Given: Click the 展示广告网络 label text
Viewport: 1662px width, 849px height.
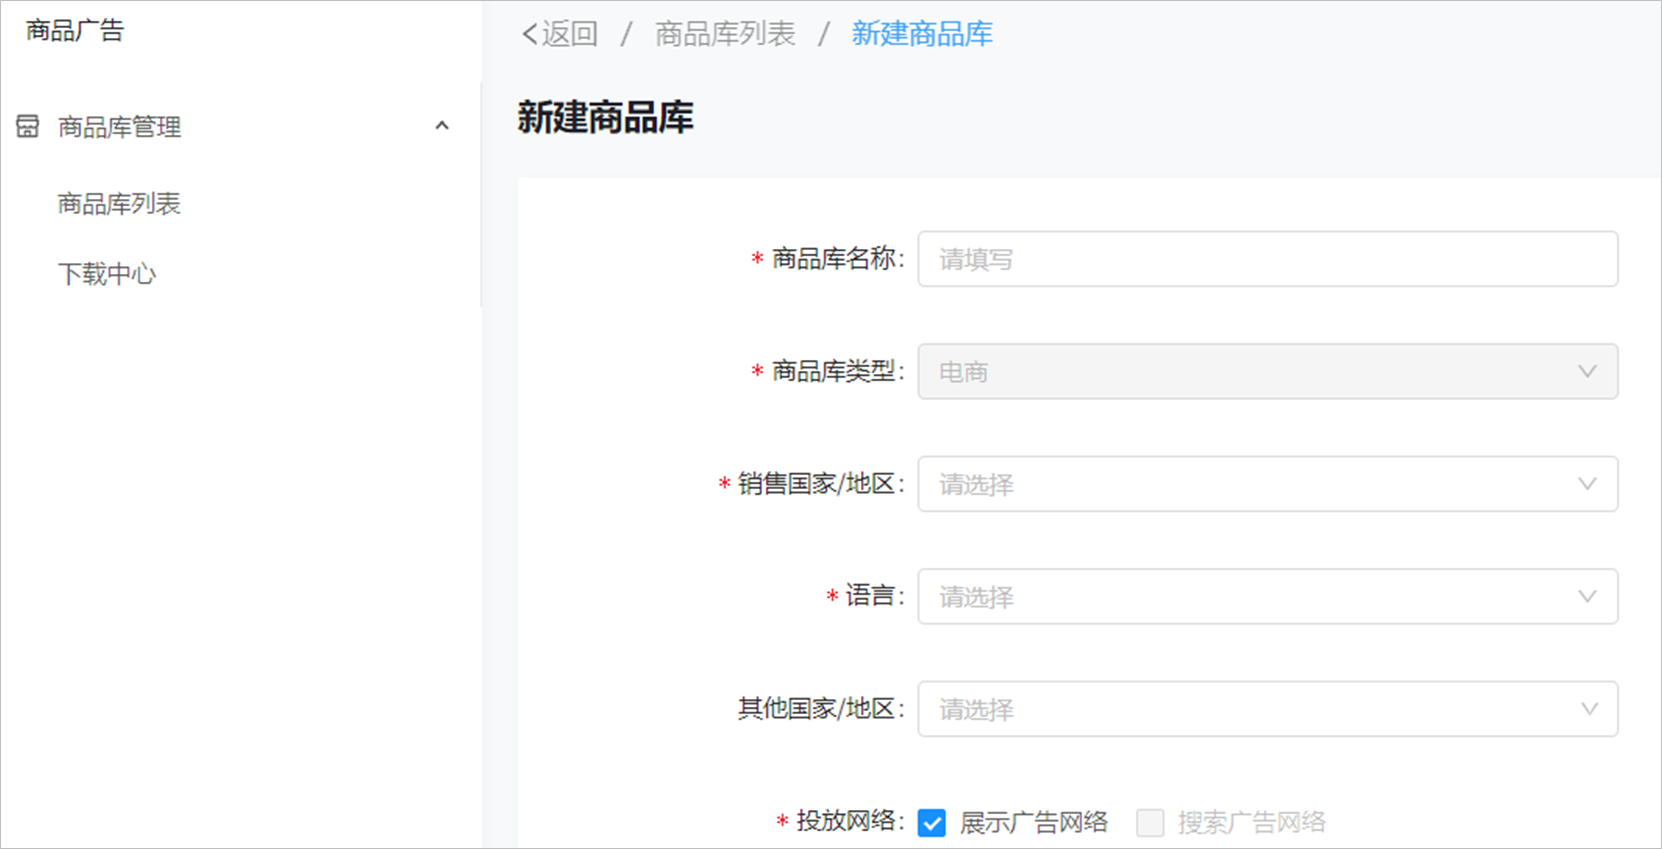Looking at the screenshot, I should [x=1034, y=823].
